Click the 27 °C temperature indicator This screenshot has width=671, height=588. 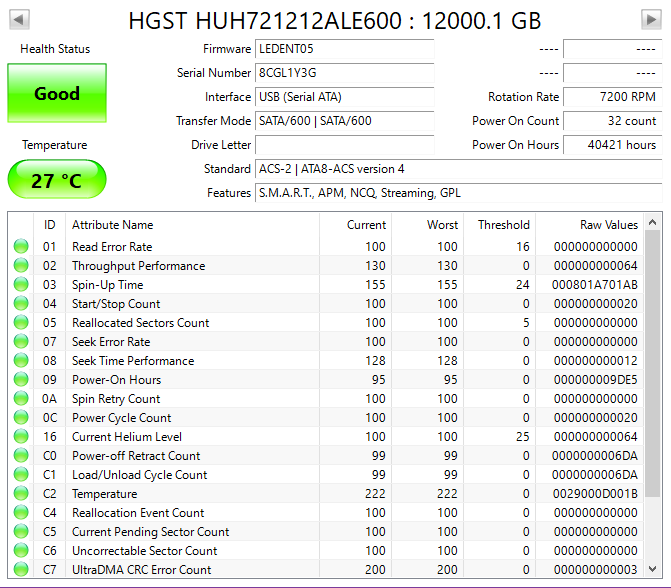[56, 181]
